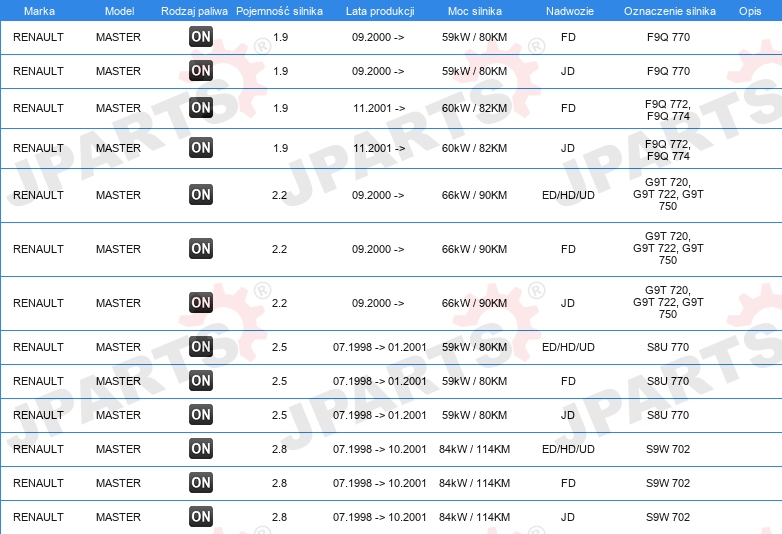Click ON badge in 60kW/82KM JD row
The image size is (782, 534).
[x=201, y=148]
